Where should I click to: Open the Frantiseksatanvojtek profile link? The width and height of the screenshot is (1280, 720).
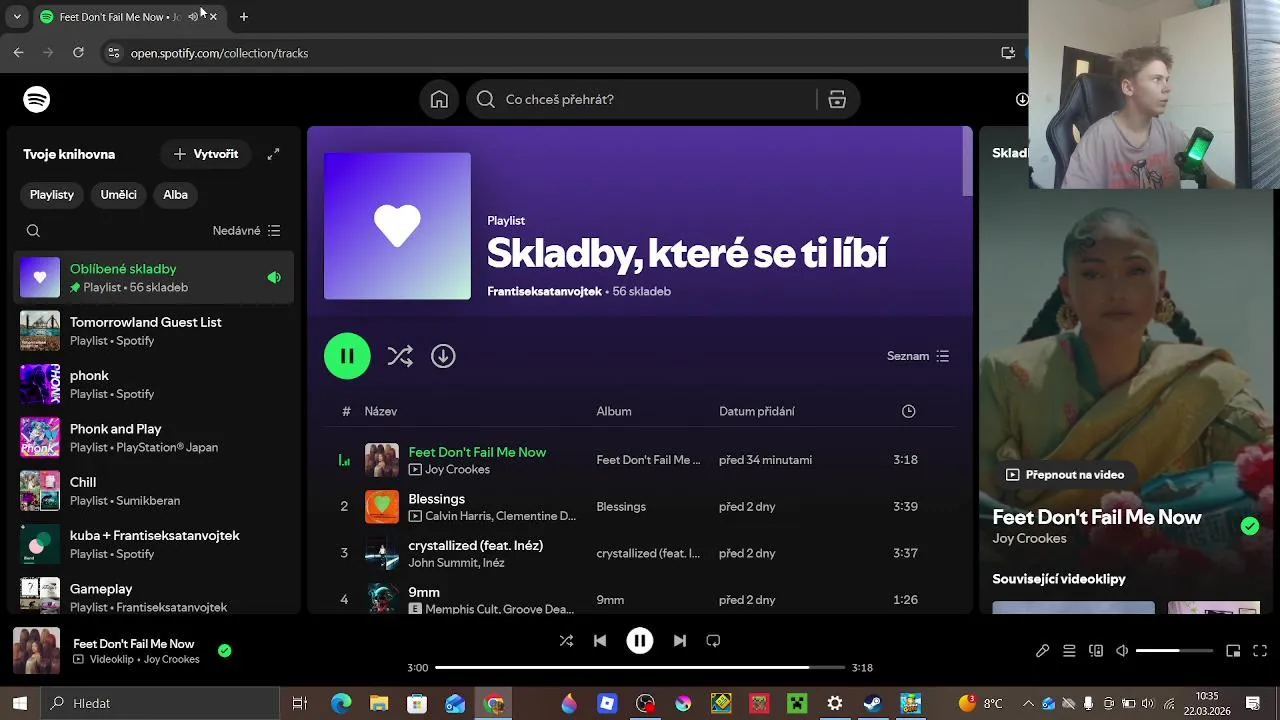pyautogui.click(x=544, y=291)
